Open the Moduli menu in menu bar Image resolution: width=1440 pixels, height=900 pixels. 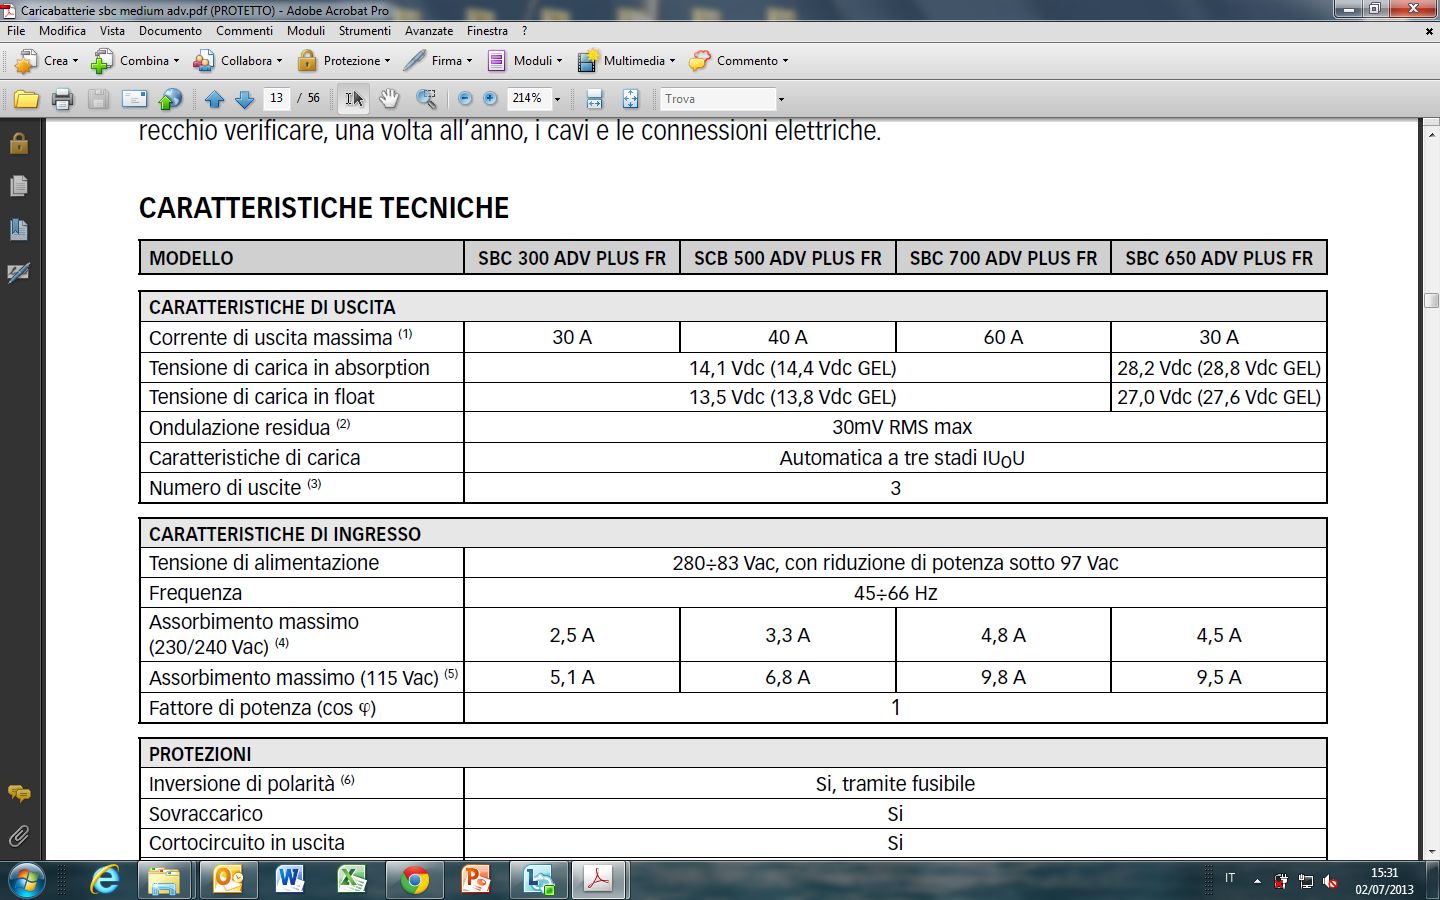click(x=306, y=31)
